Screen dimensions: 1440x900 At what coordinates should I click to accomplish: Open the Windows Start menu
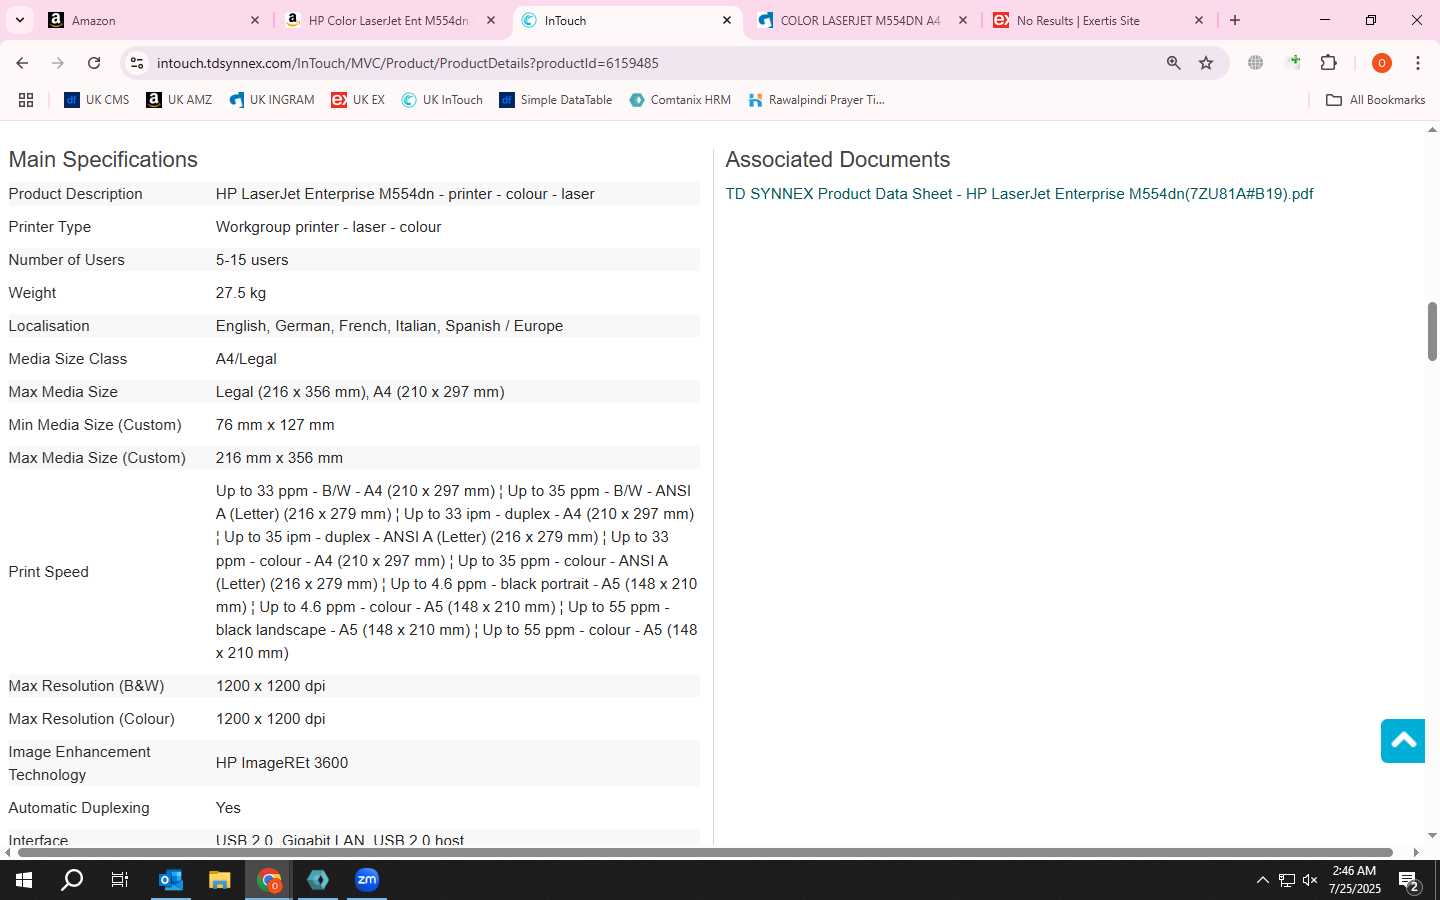coord(24,880)
